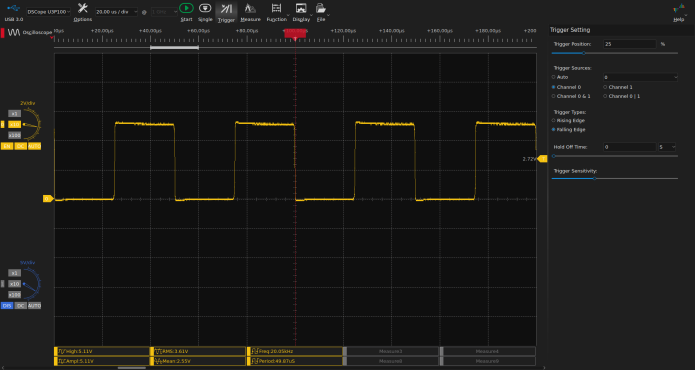Open the Options tool
This screenshot has width=695, height=370.
coord(82,12)
